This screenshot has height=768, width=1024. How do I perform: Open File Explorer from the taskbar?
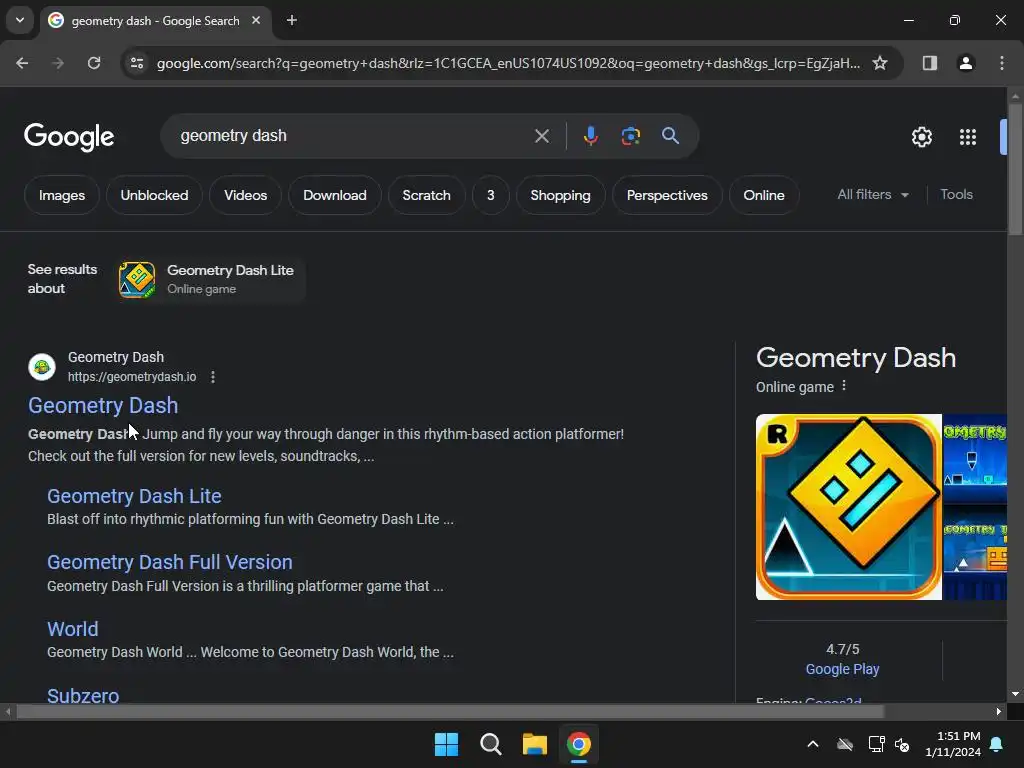(x=534, y=744)
